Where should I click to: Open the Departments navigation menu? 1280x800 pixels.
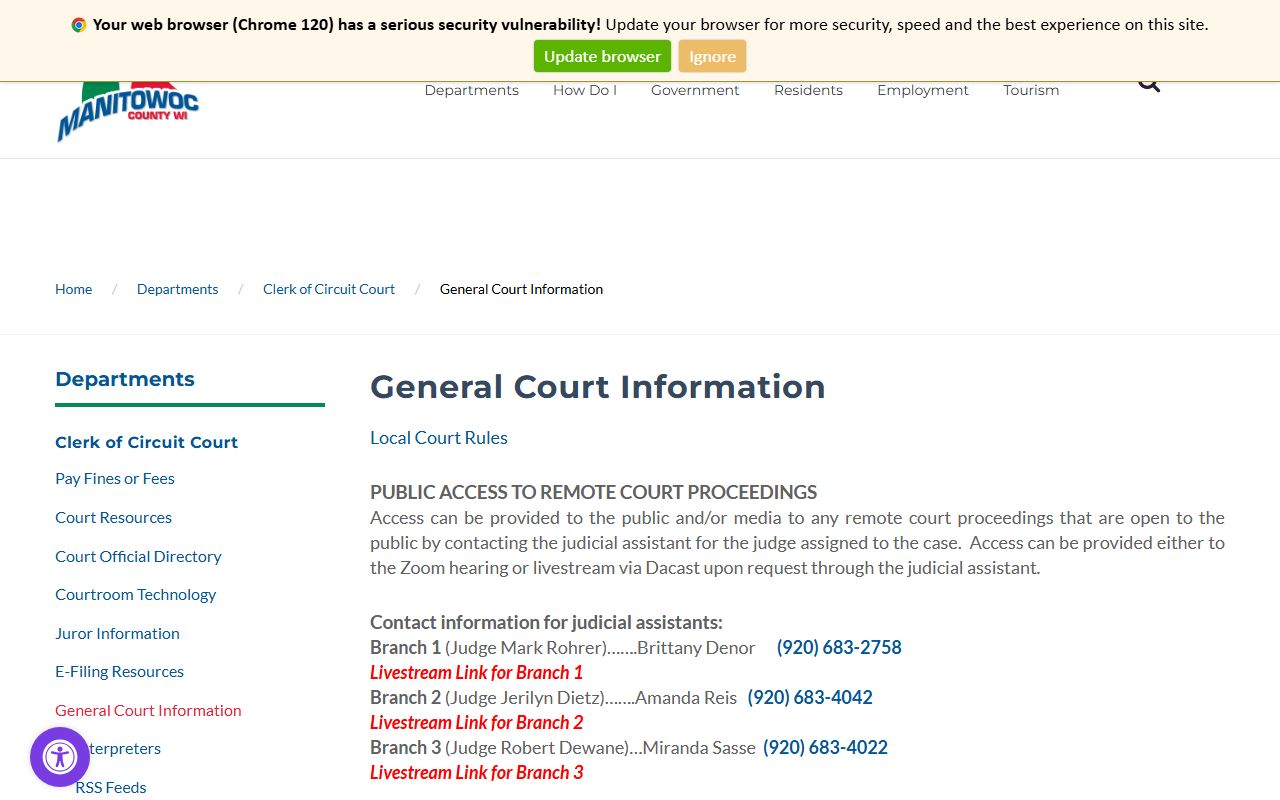coord(472,90)
